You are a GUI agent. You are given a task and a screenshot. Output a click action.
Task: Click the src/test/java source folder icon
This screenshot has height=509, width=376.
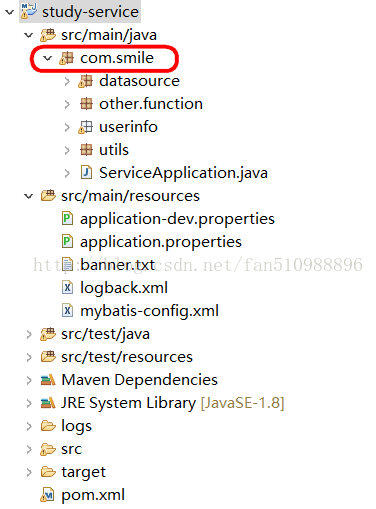pyautogui.click(x=48, y=334)
